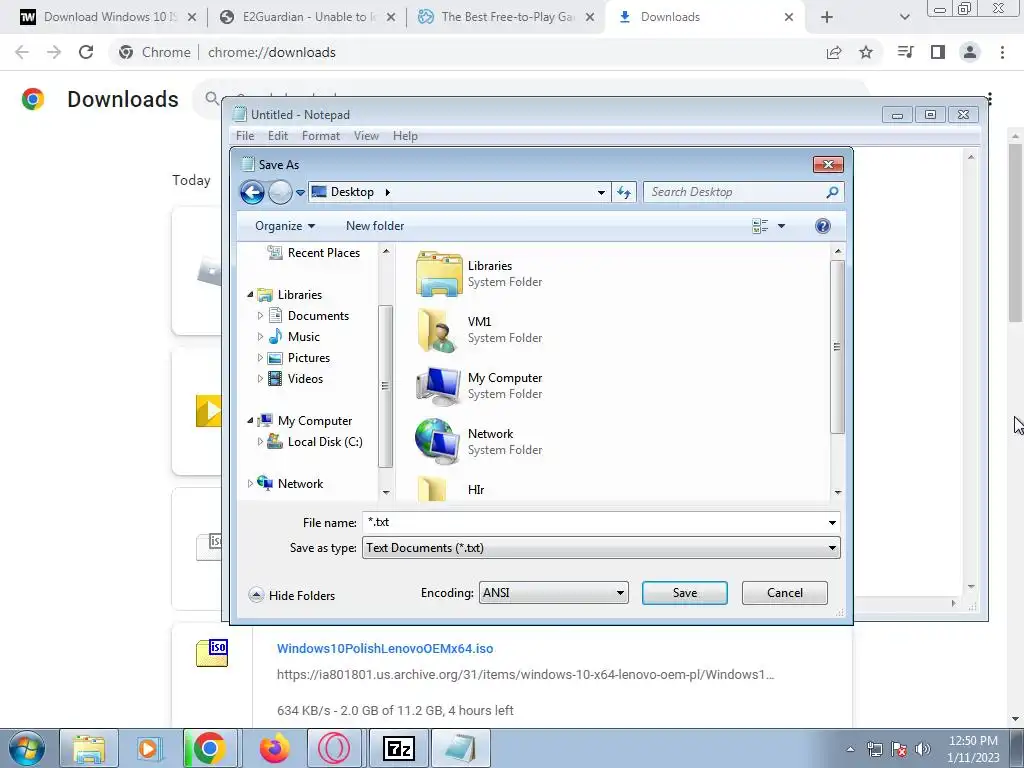This screenshot has width=1024, height=768.
Task: Go back using the Save As back arrow
Action: point(252,192)
